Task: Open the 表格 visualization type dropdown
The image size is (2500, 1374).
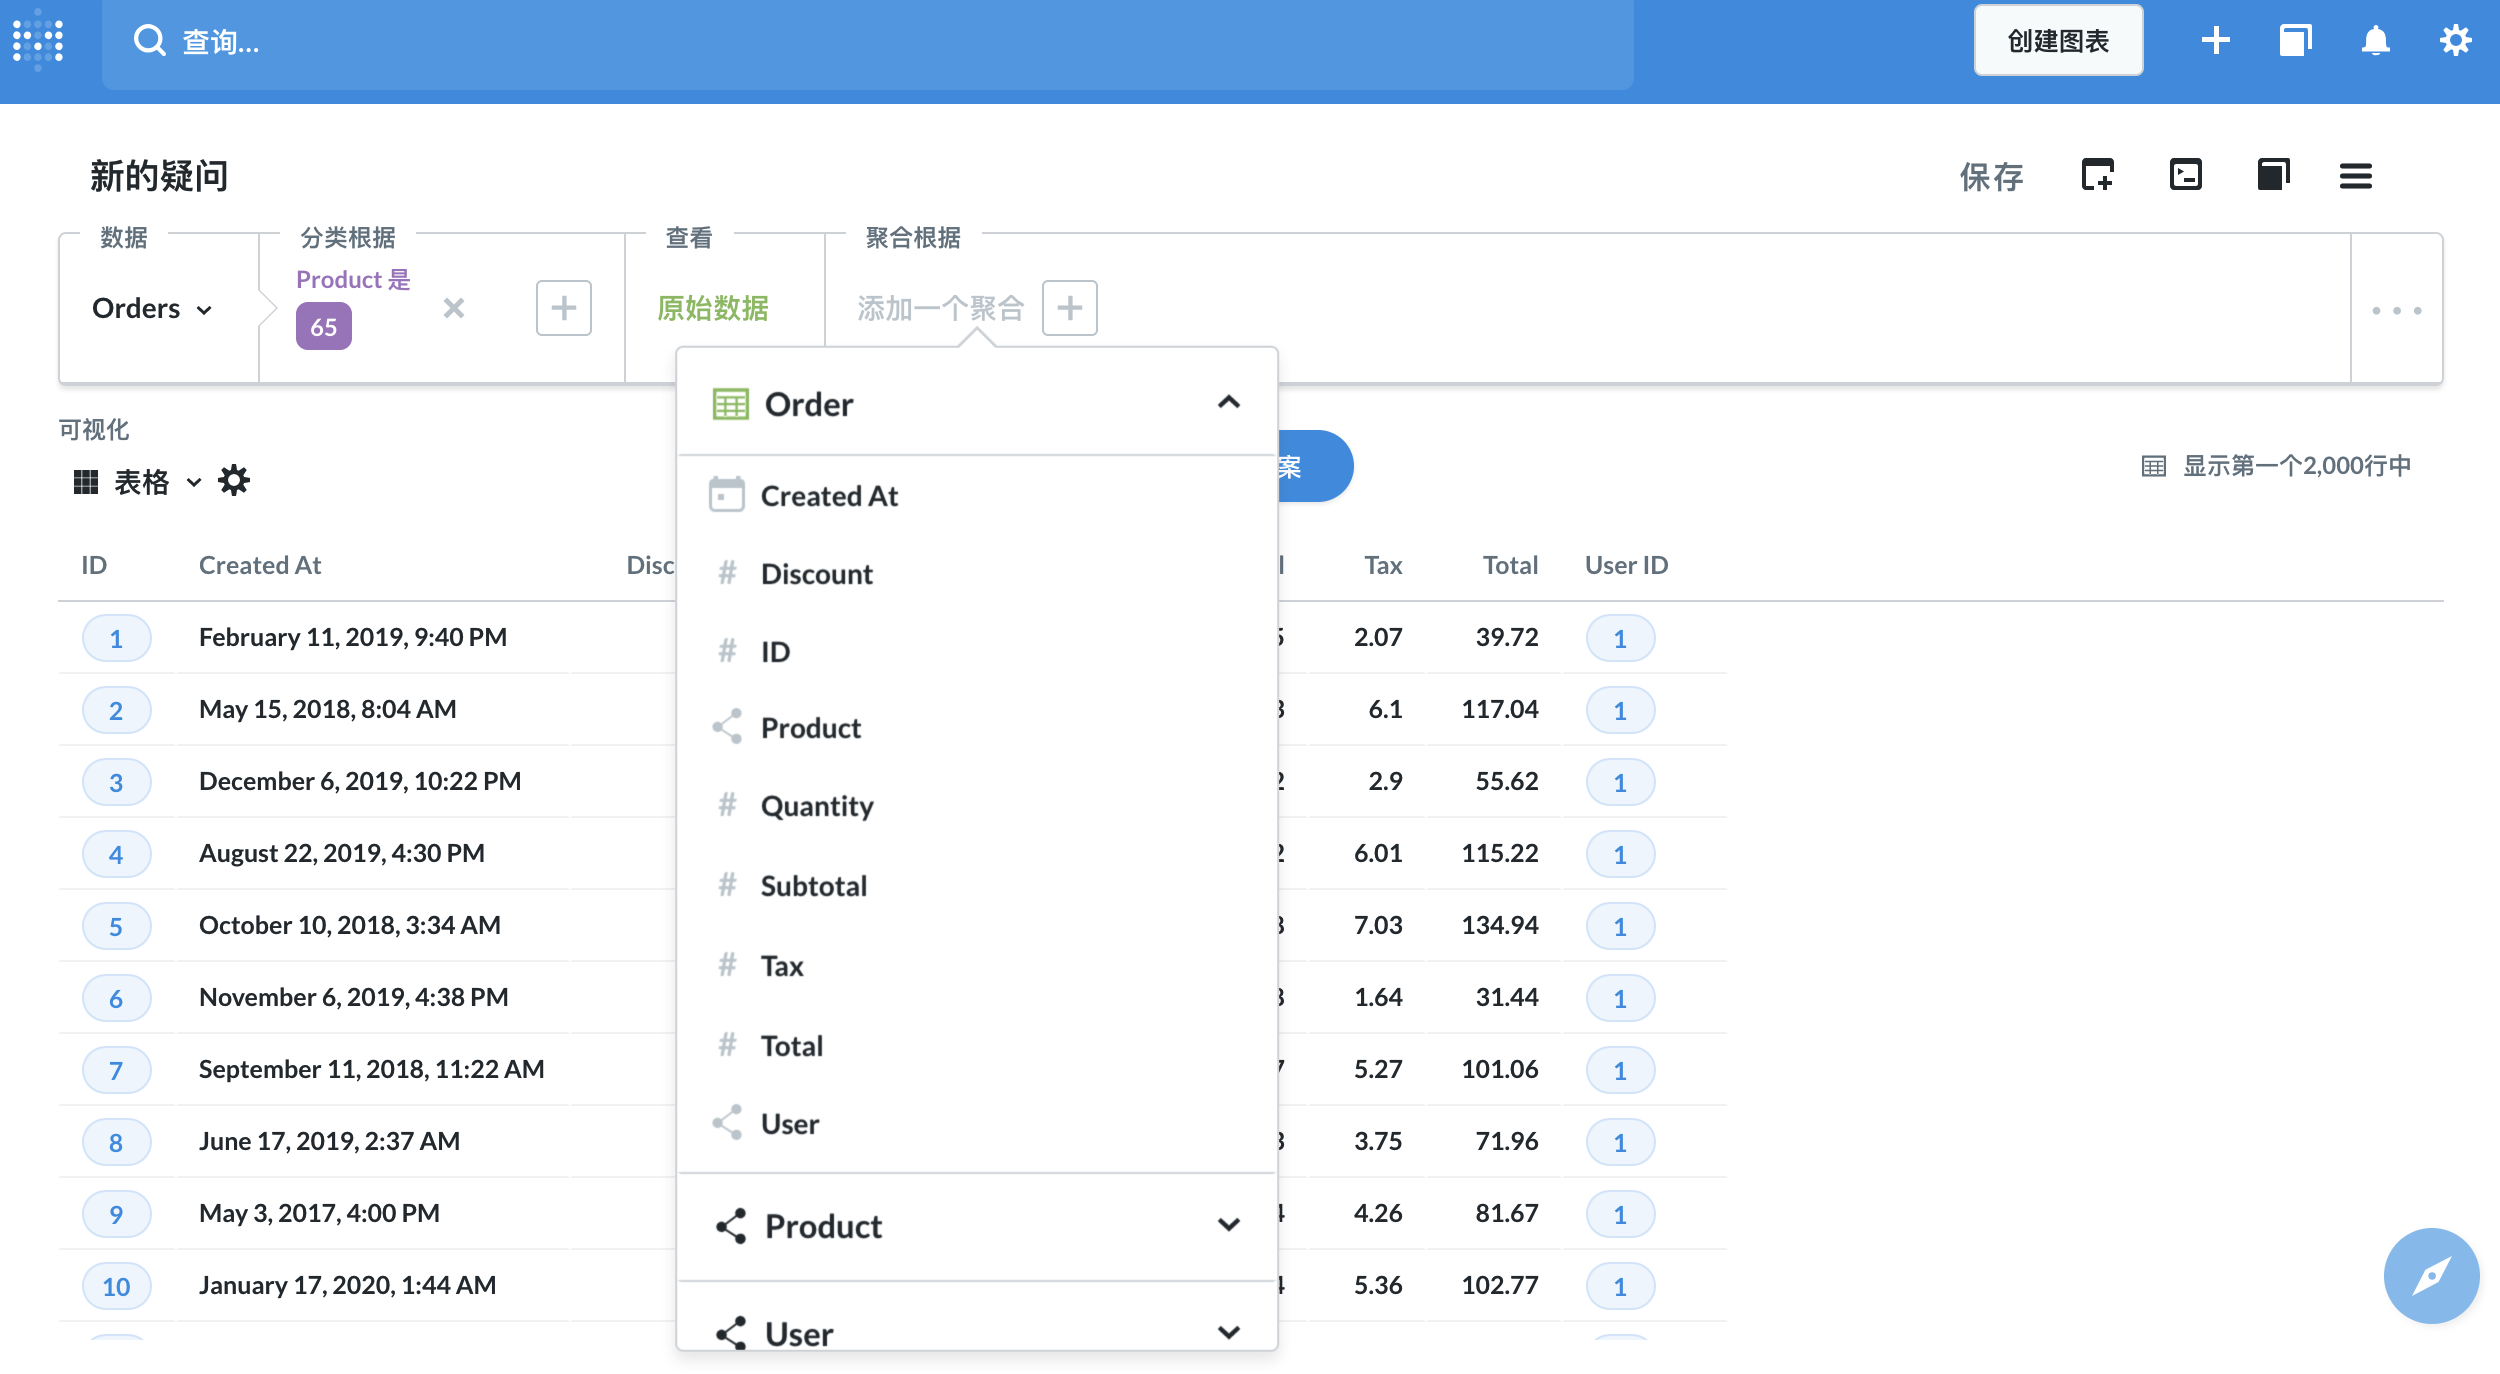Action: (x=140, y=482)
